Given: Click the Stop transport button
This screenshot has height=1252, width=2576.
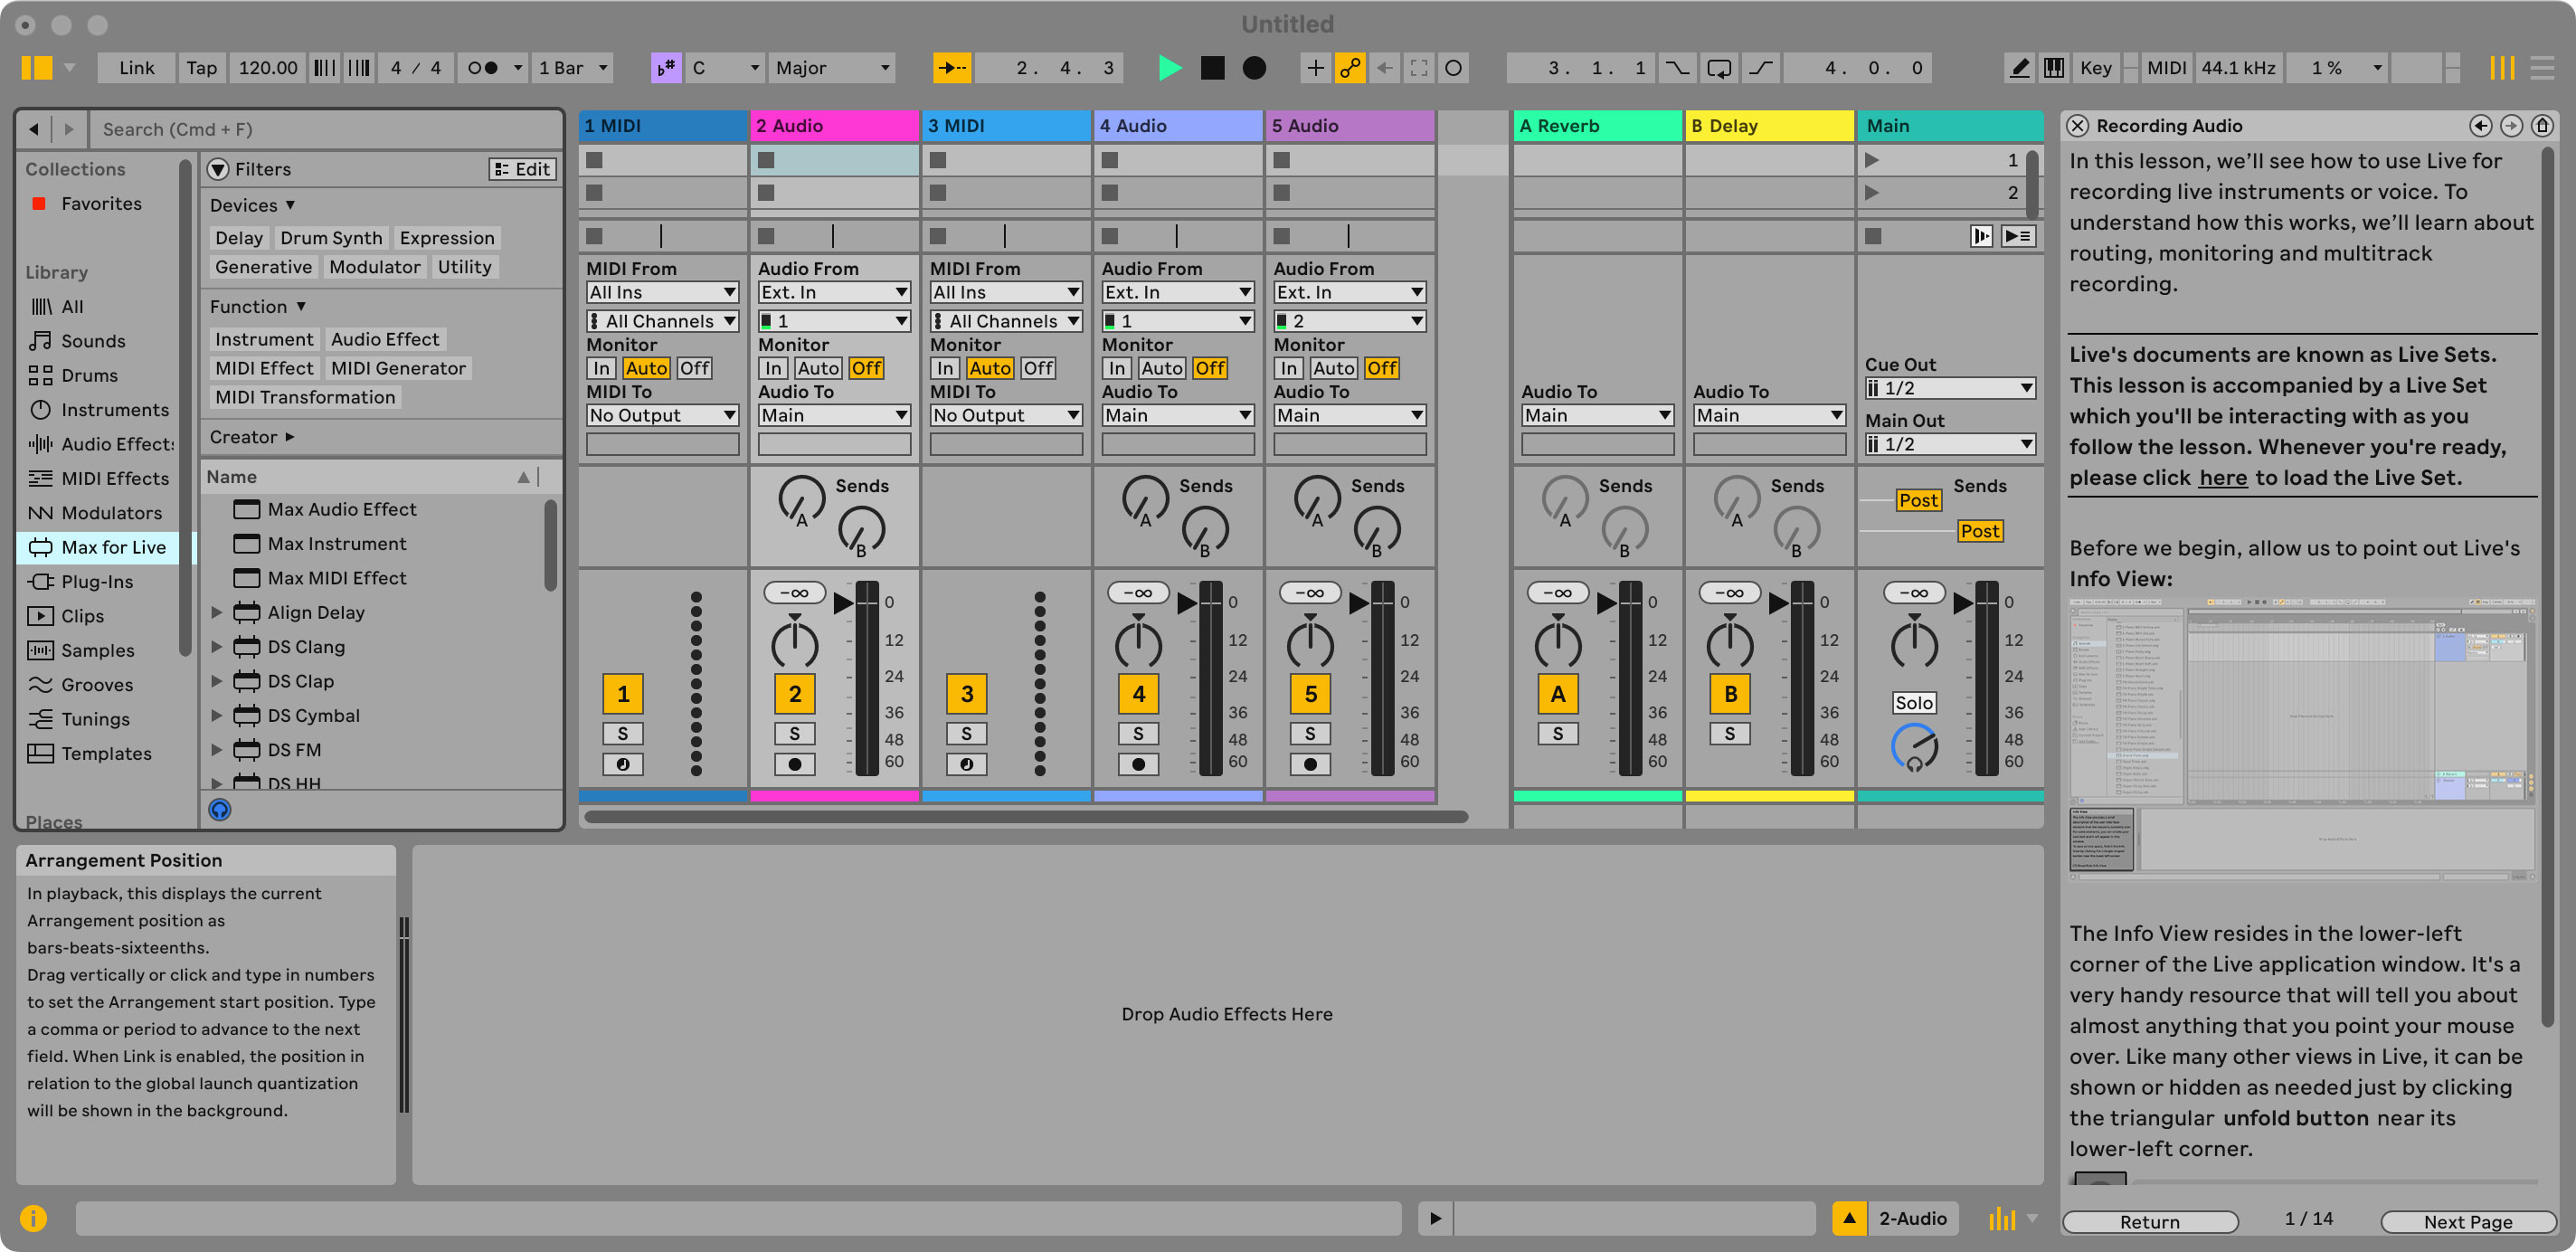Looking at the screenshot, I should 1212,68.
